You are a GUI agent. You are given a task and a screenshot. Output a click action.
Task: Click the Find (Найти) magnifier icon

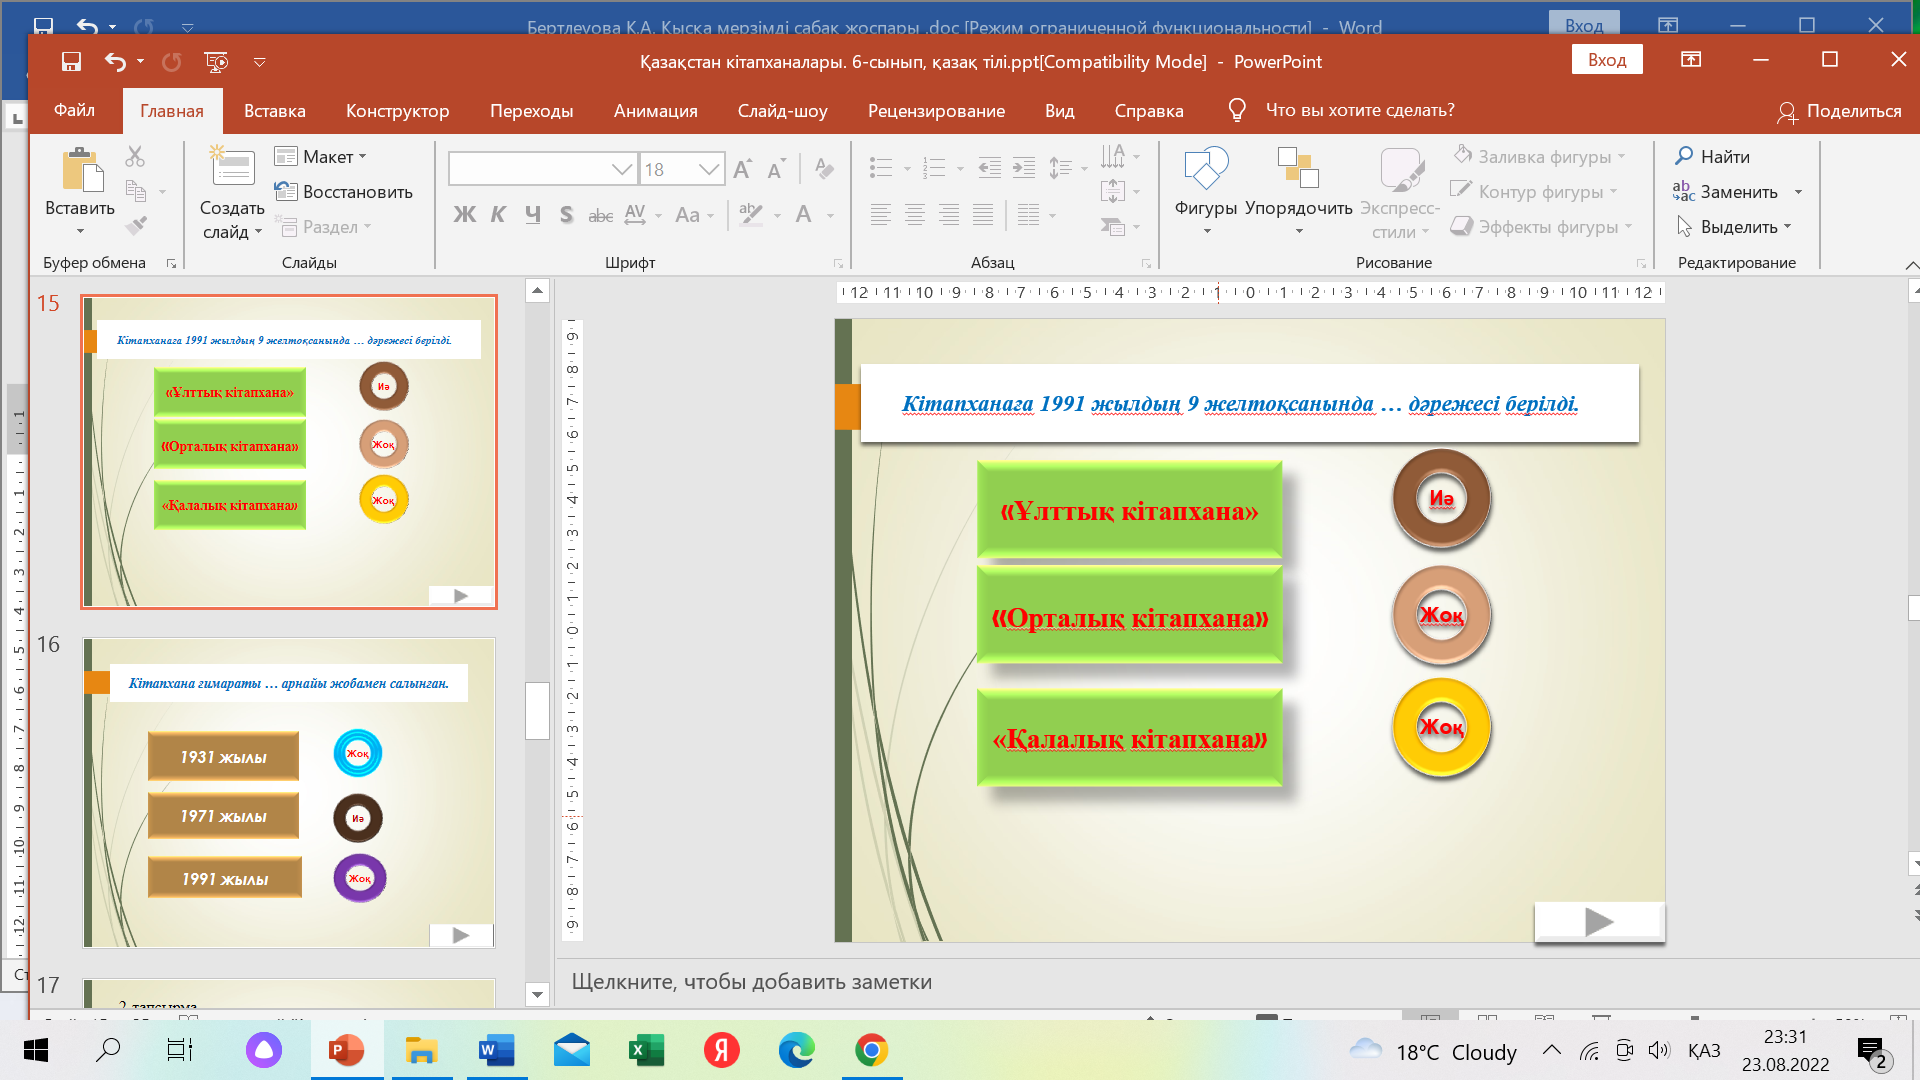(1684, 156)
